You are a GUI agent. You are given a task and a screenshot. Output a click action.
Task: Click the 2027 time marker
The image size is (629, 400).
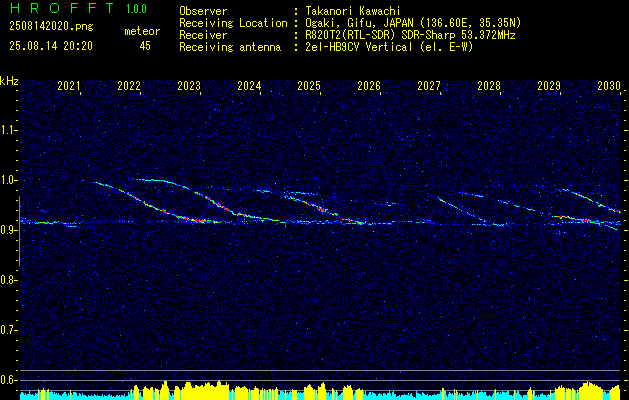point(429,86)
